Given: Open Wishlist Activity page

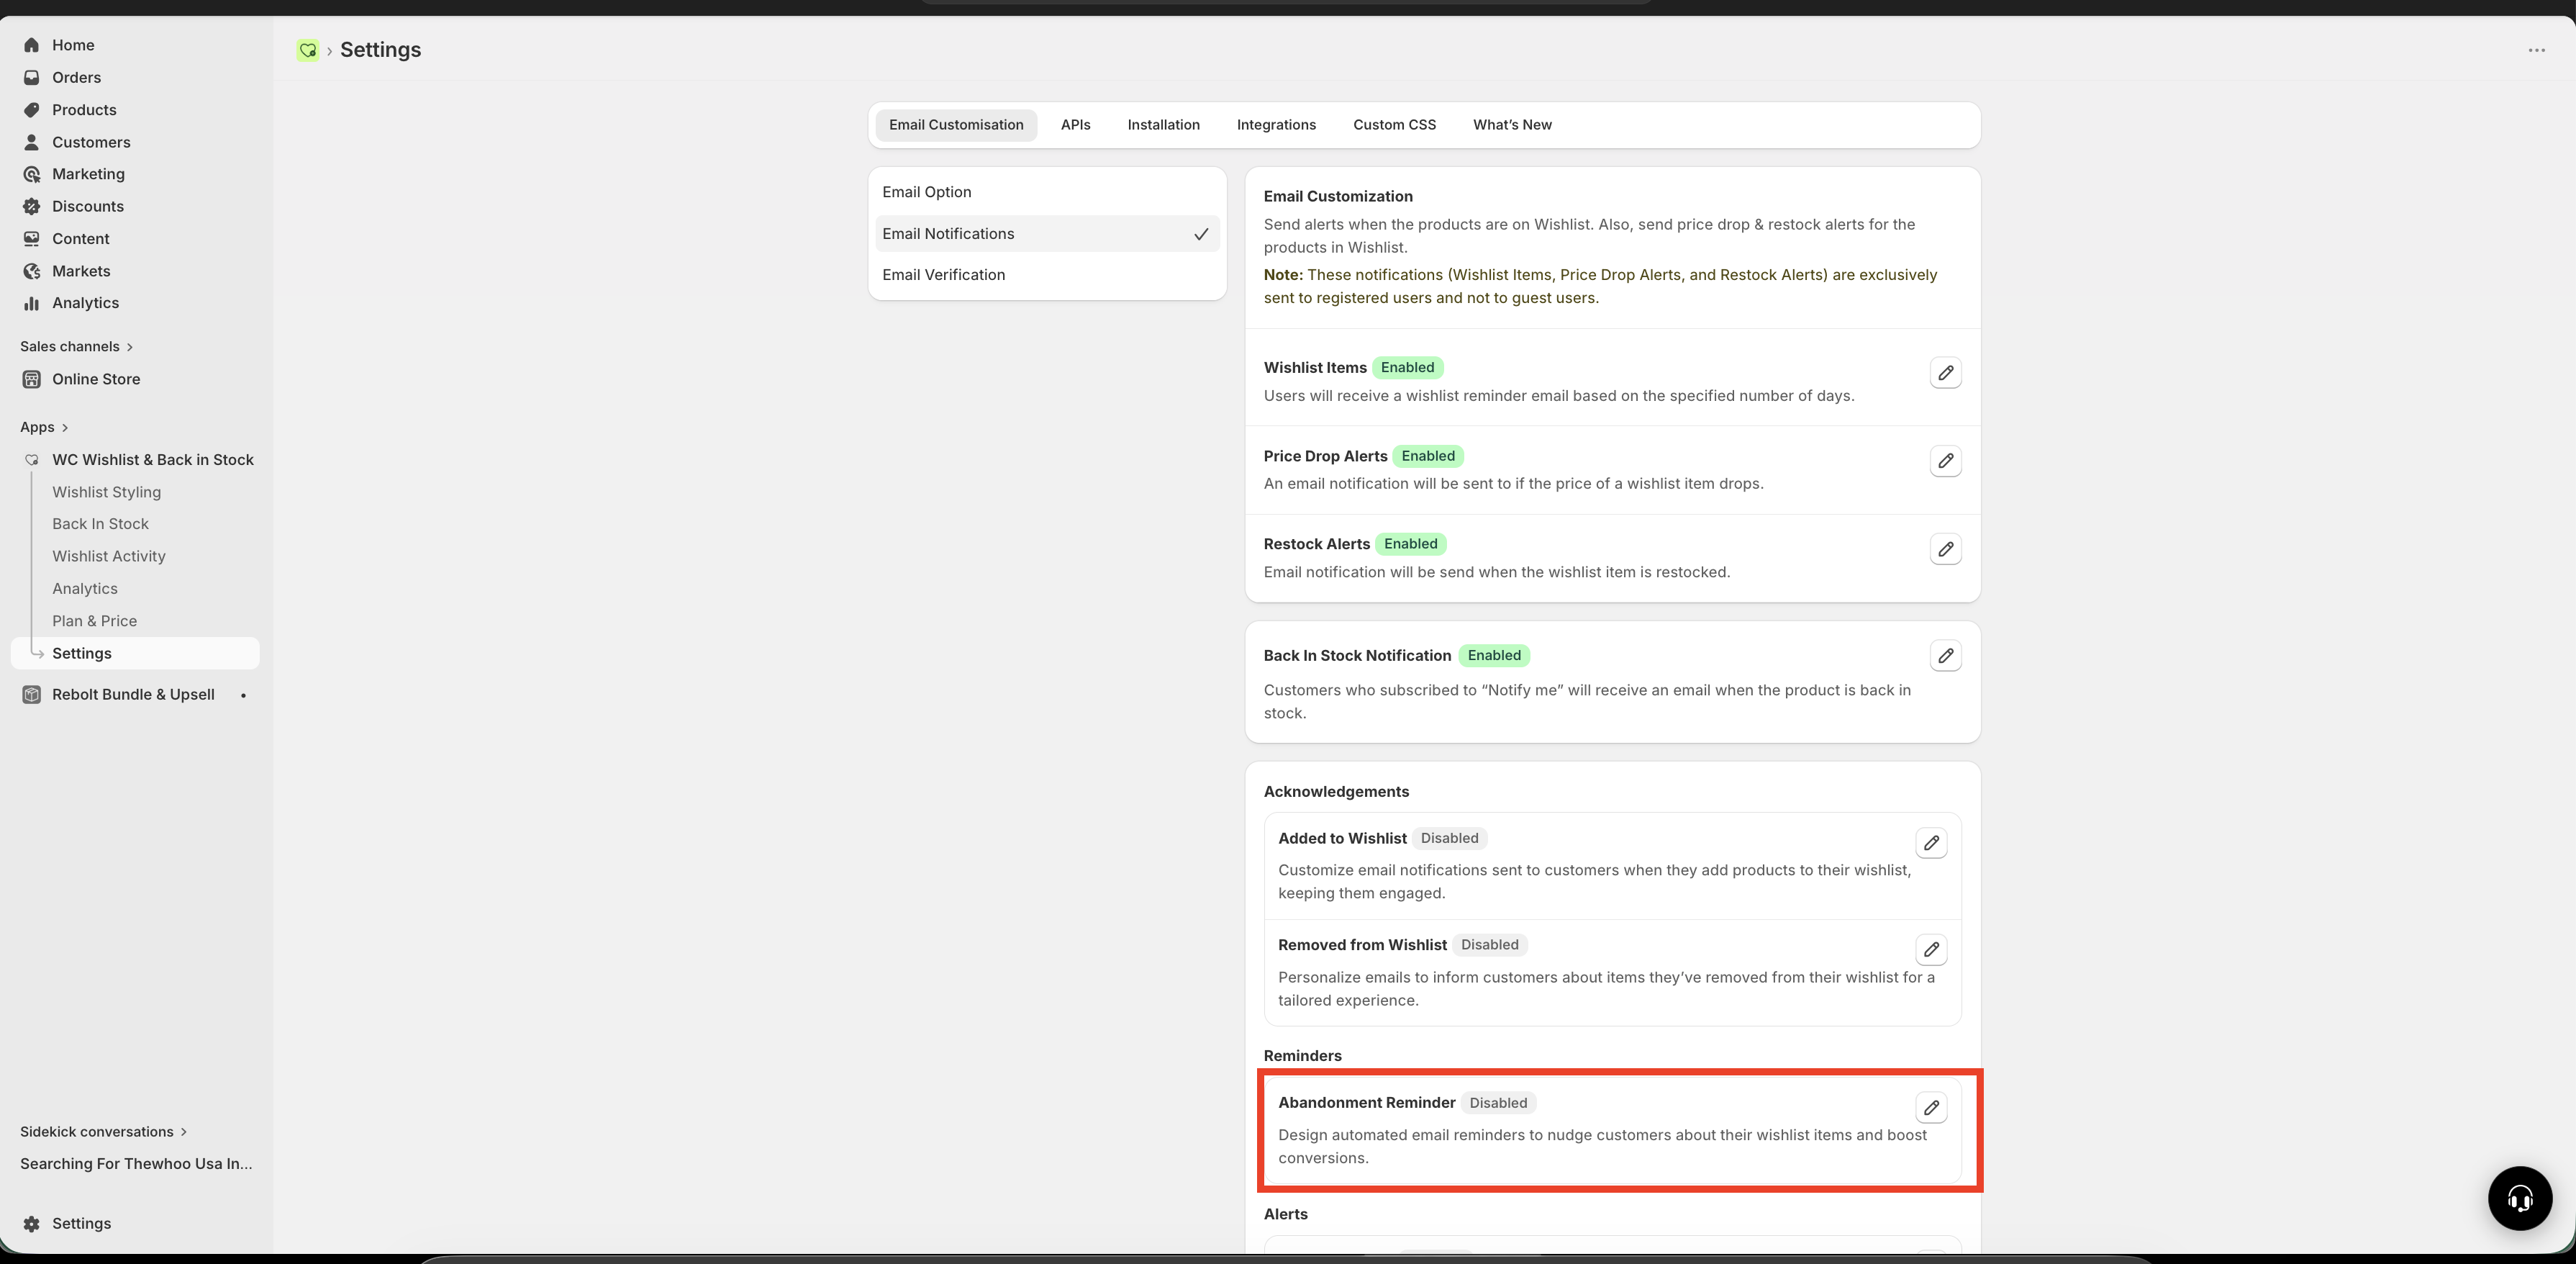Looking at the screenshot, I should [109, 556].
